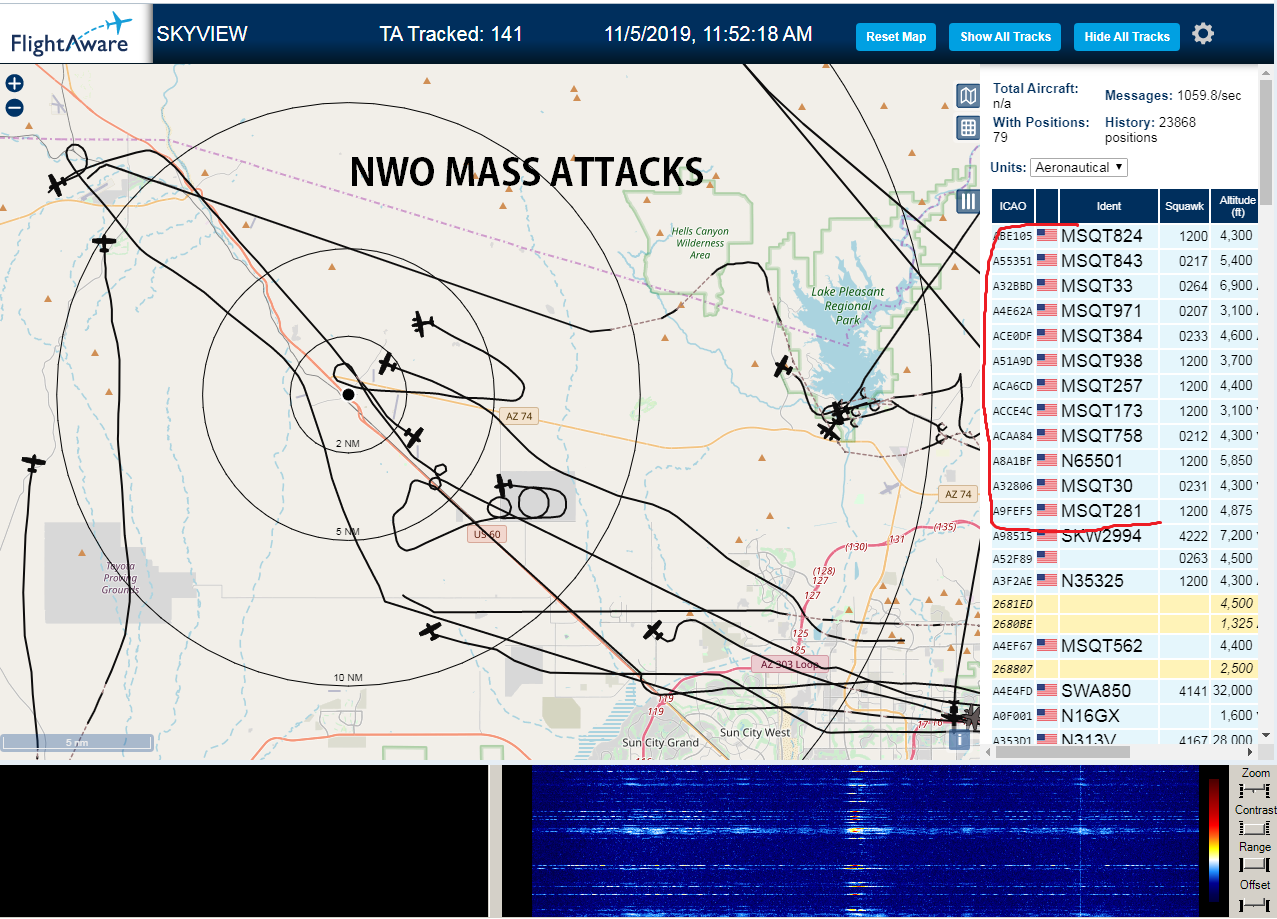
Task: Click the sidebar vertical scrollbar thumb
Action: pos(1268,140)
